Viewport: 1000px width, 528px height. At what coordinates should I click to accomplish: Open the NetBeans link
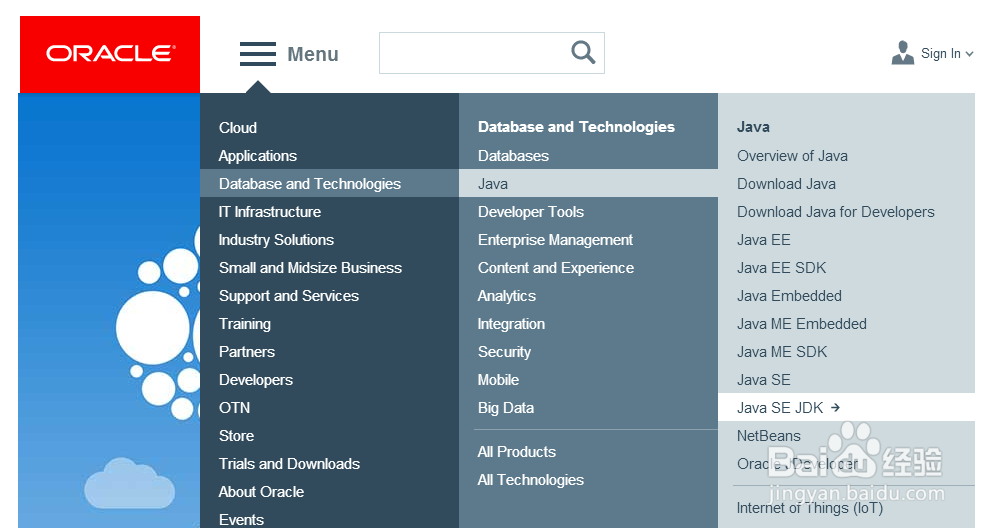[768, 436]
